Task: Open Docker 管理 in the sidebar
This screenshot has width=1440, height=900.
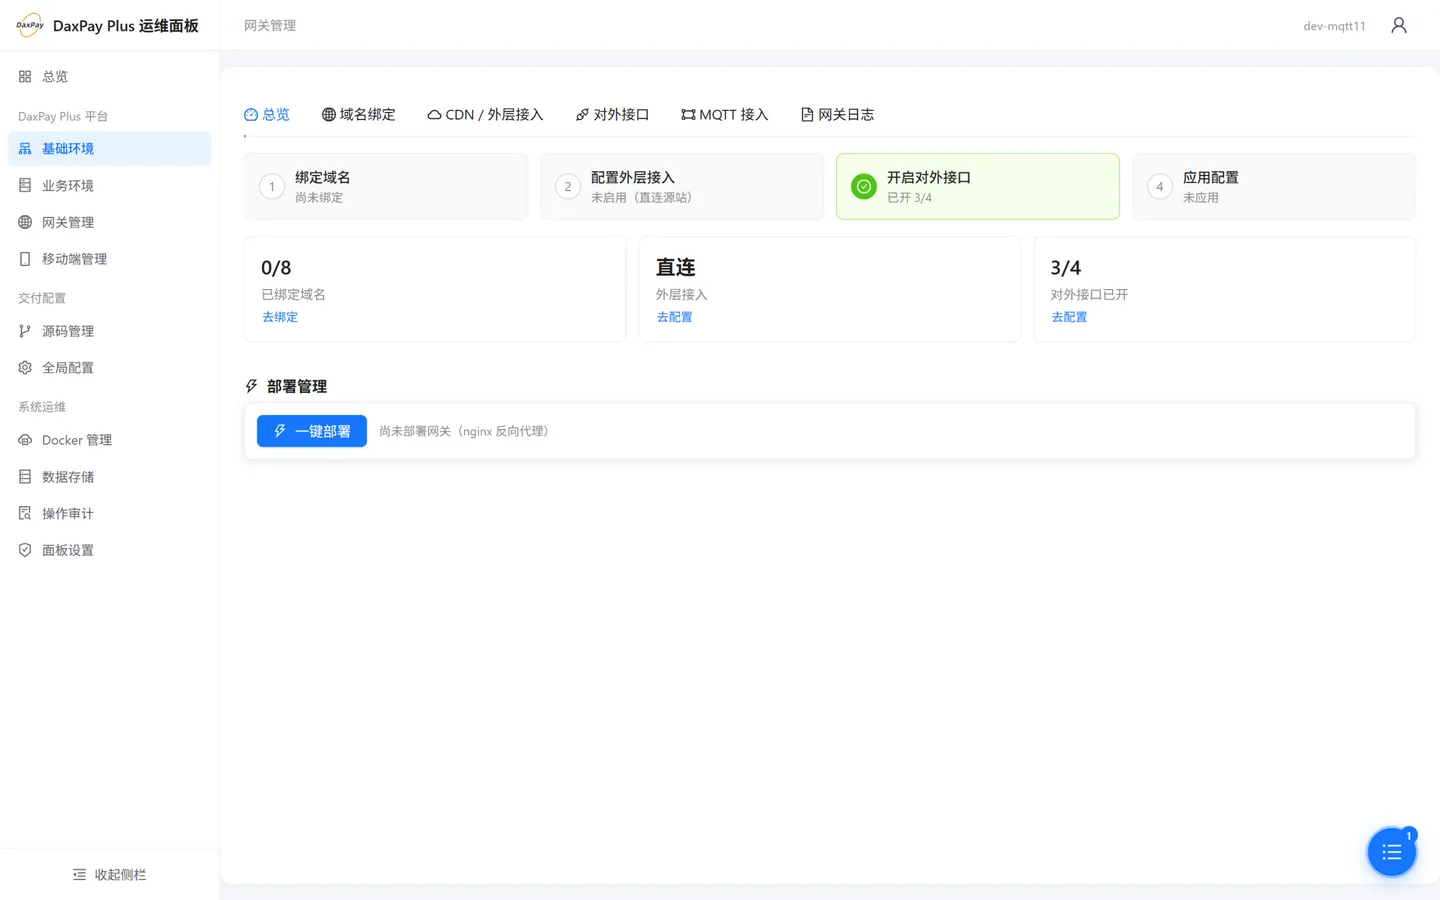Action: point(109,440)
